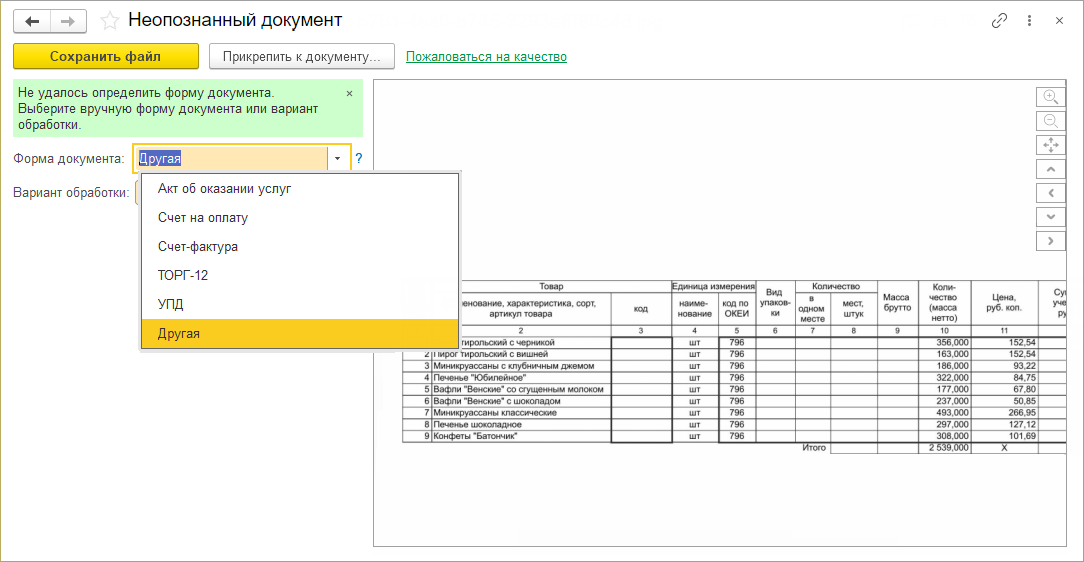Zoom in on the document preview
The image size is (1084, 562).
click(1050, 97)
